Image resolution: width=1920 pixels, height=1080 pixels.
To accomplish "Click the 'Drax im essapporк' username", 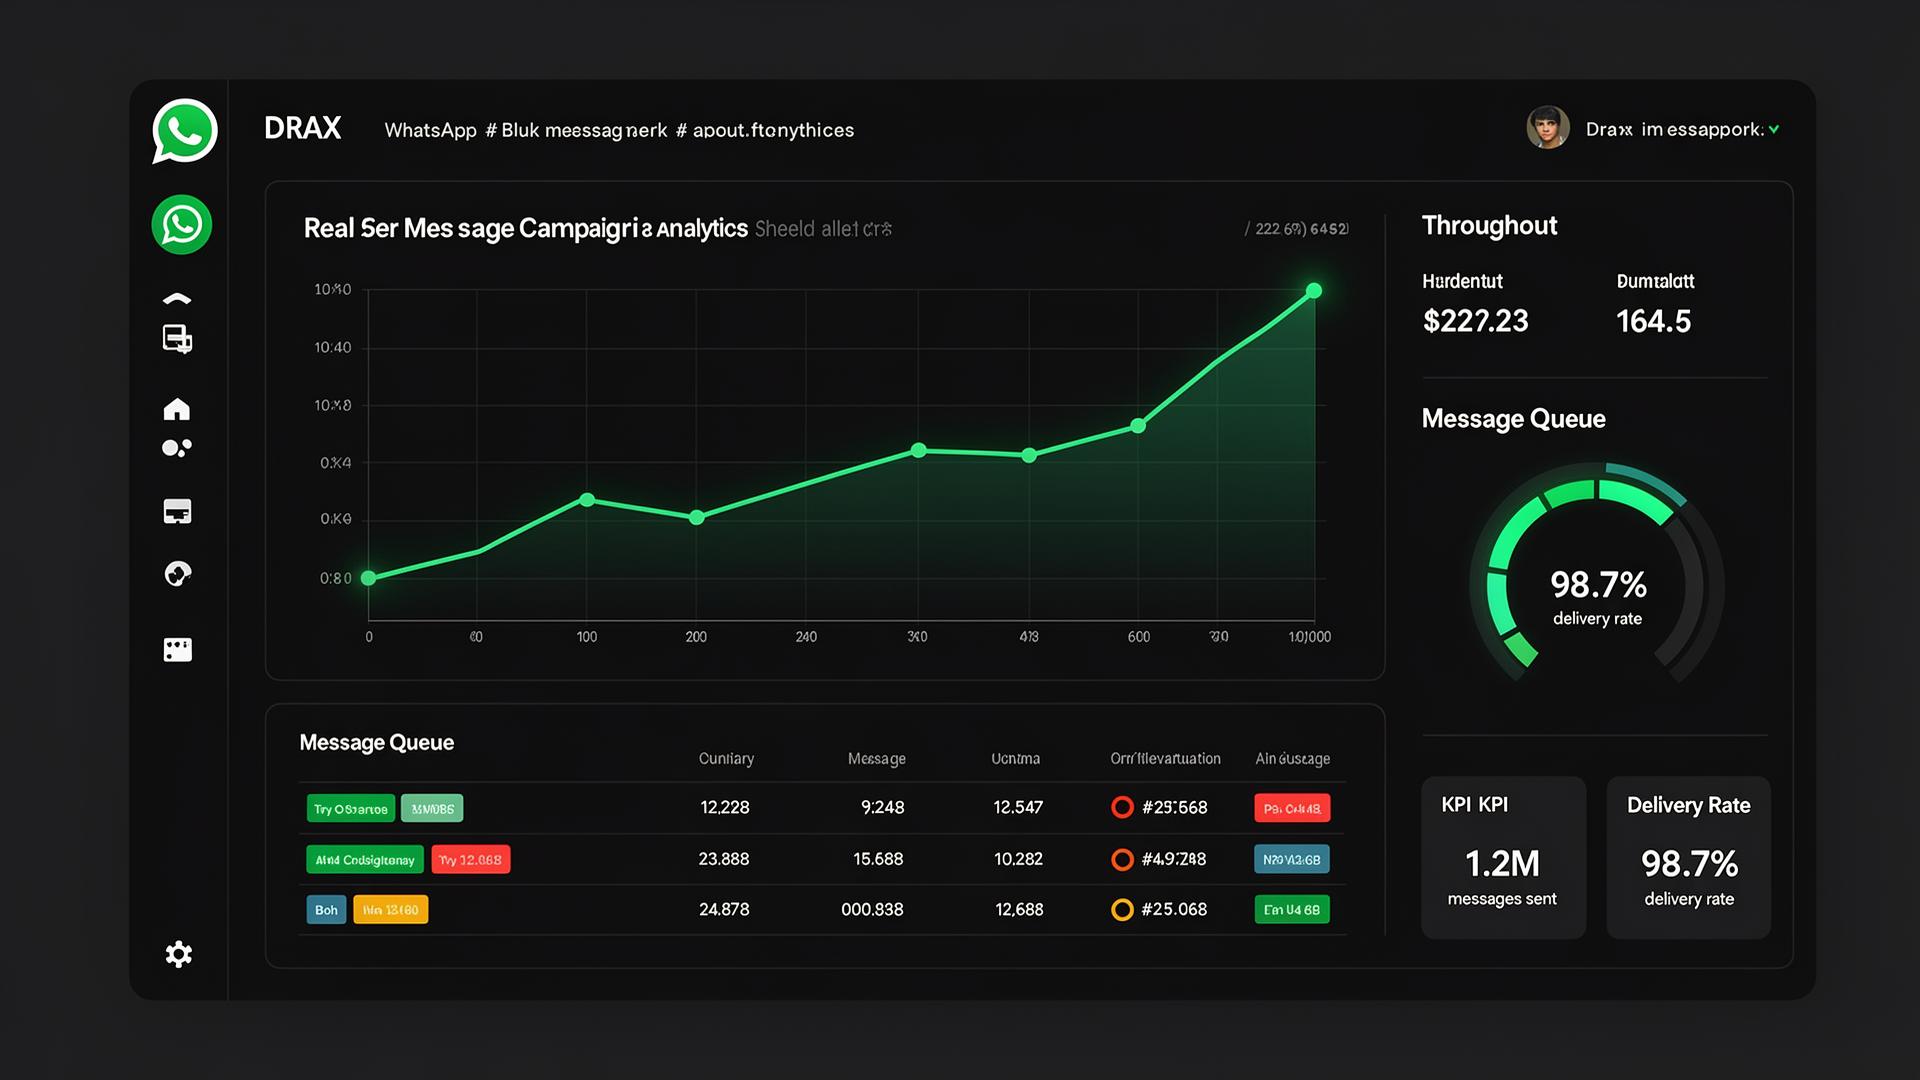I will [1675, 129].
